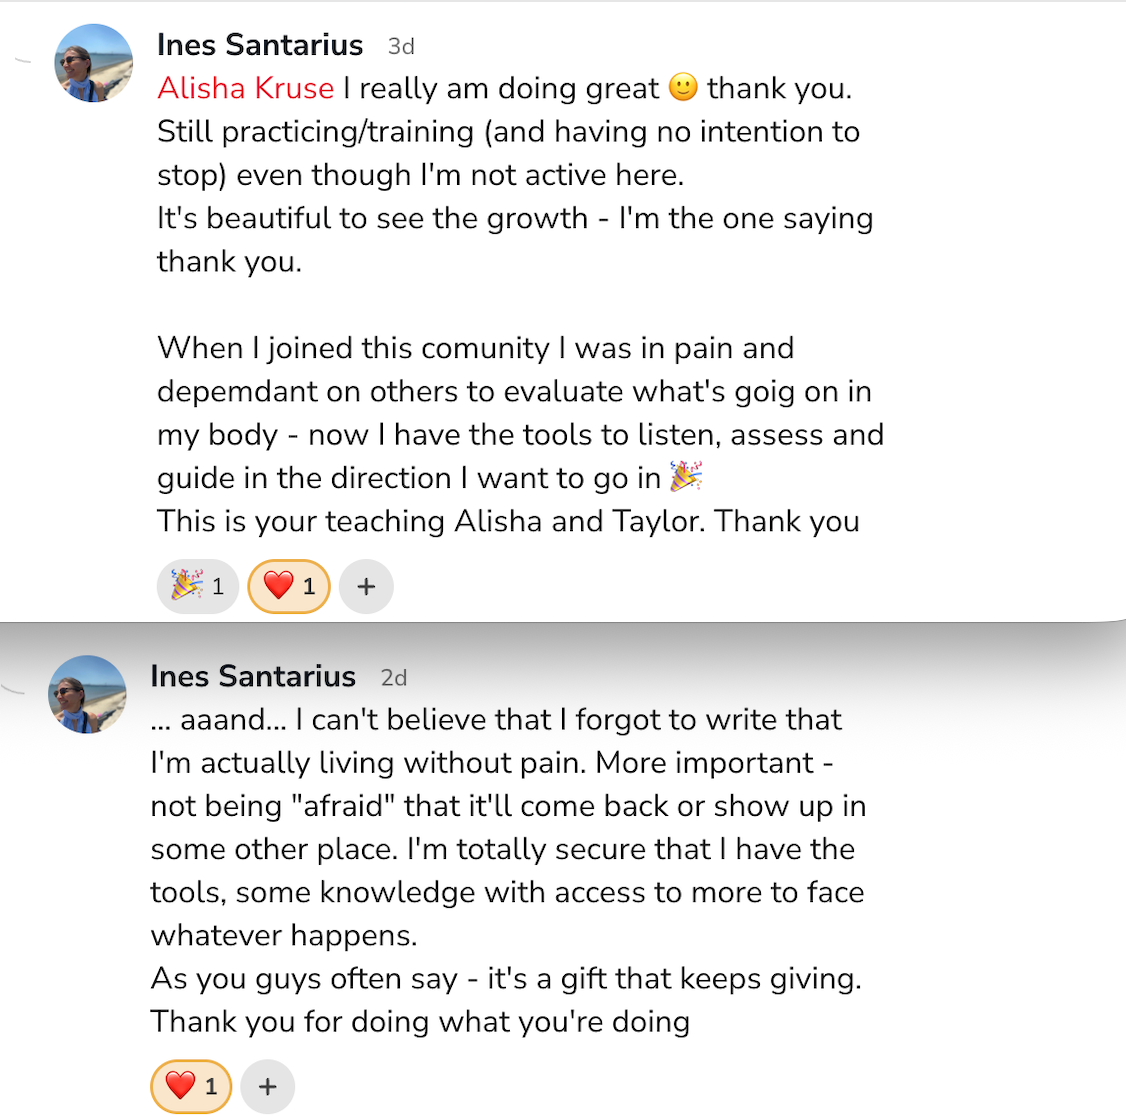Click the party popper emoji after "go in"

686,477
